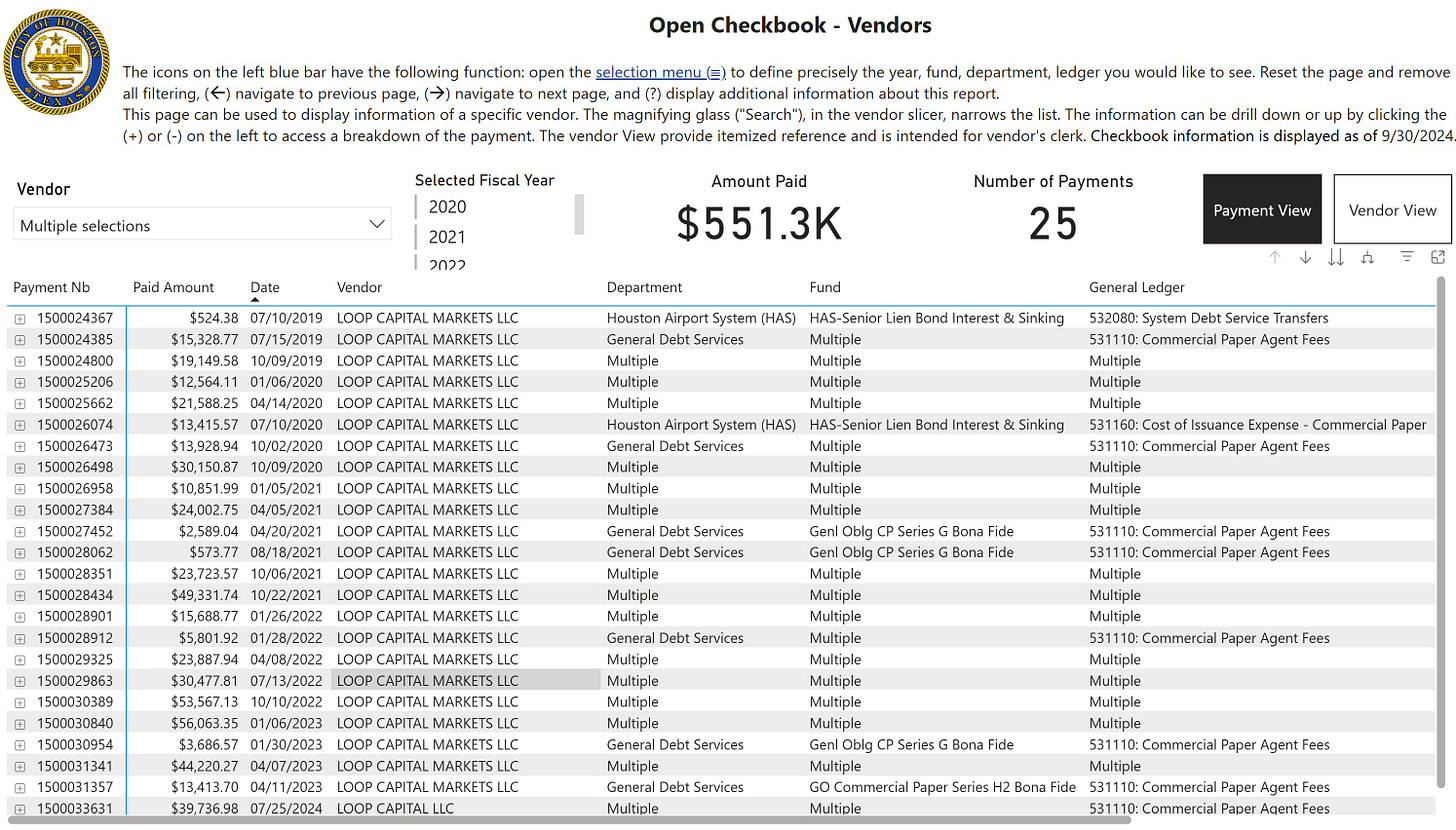Open the Vendor multiple selections dropdown
Image resolution: width=1456 pixels, height=830 pixels.
click(x=203, y=225)
